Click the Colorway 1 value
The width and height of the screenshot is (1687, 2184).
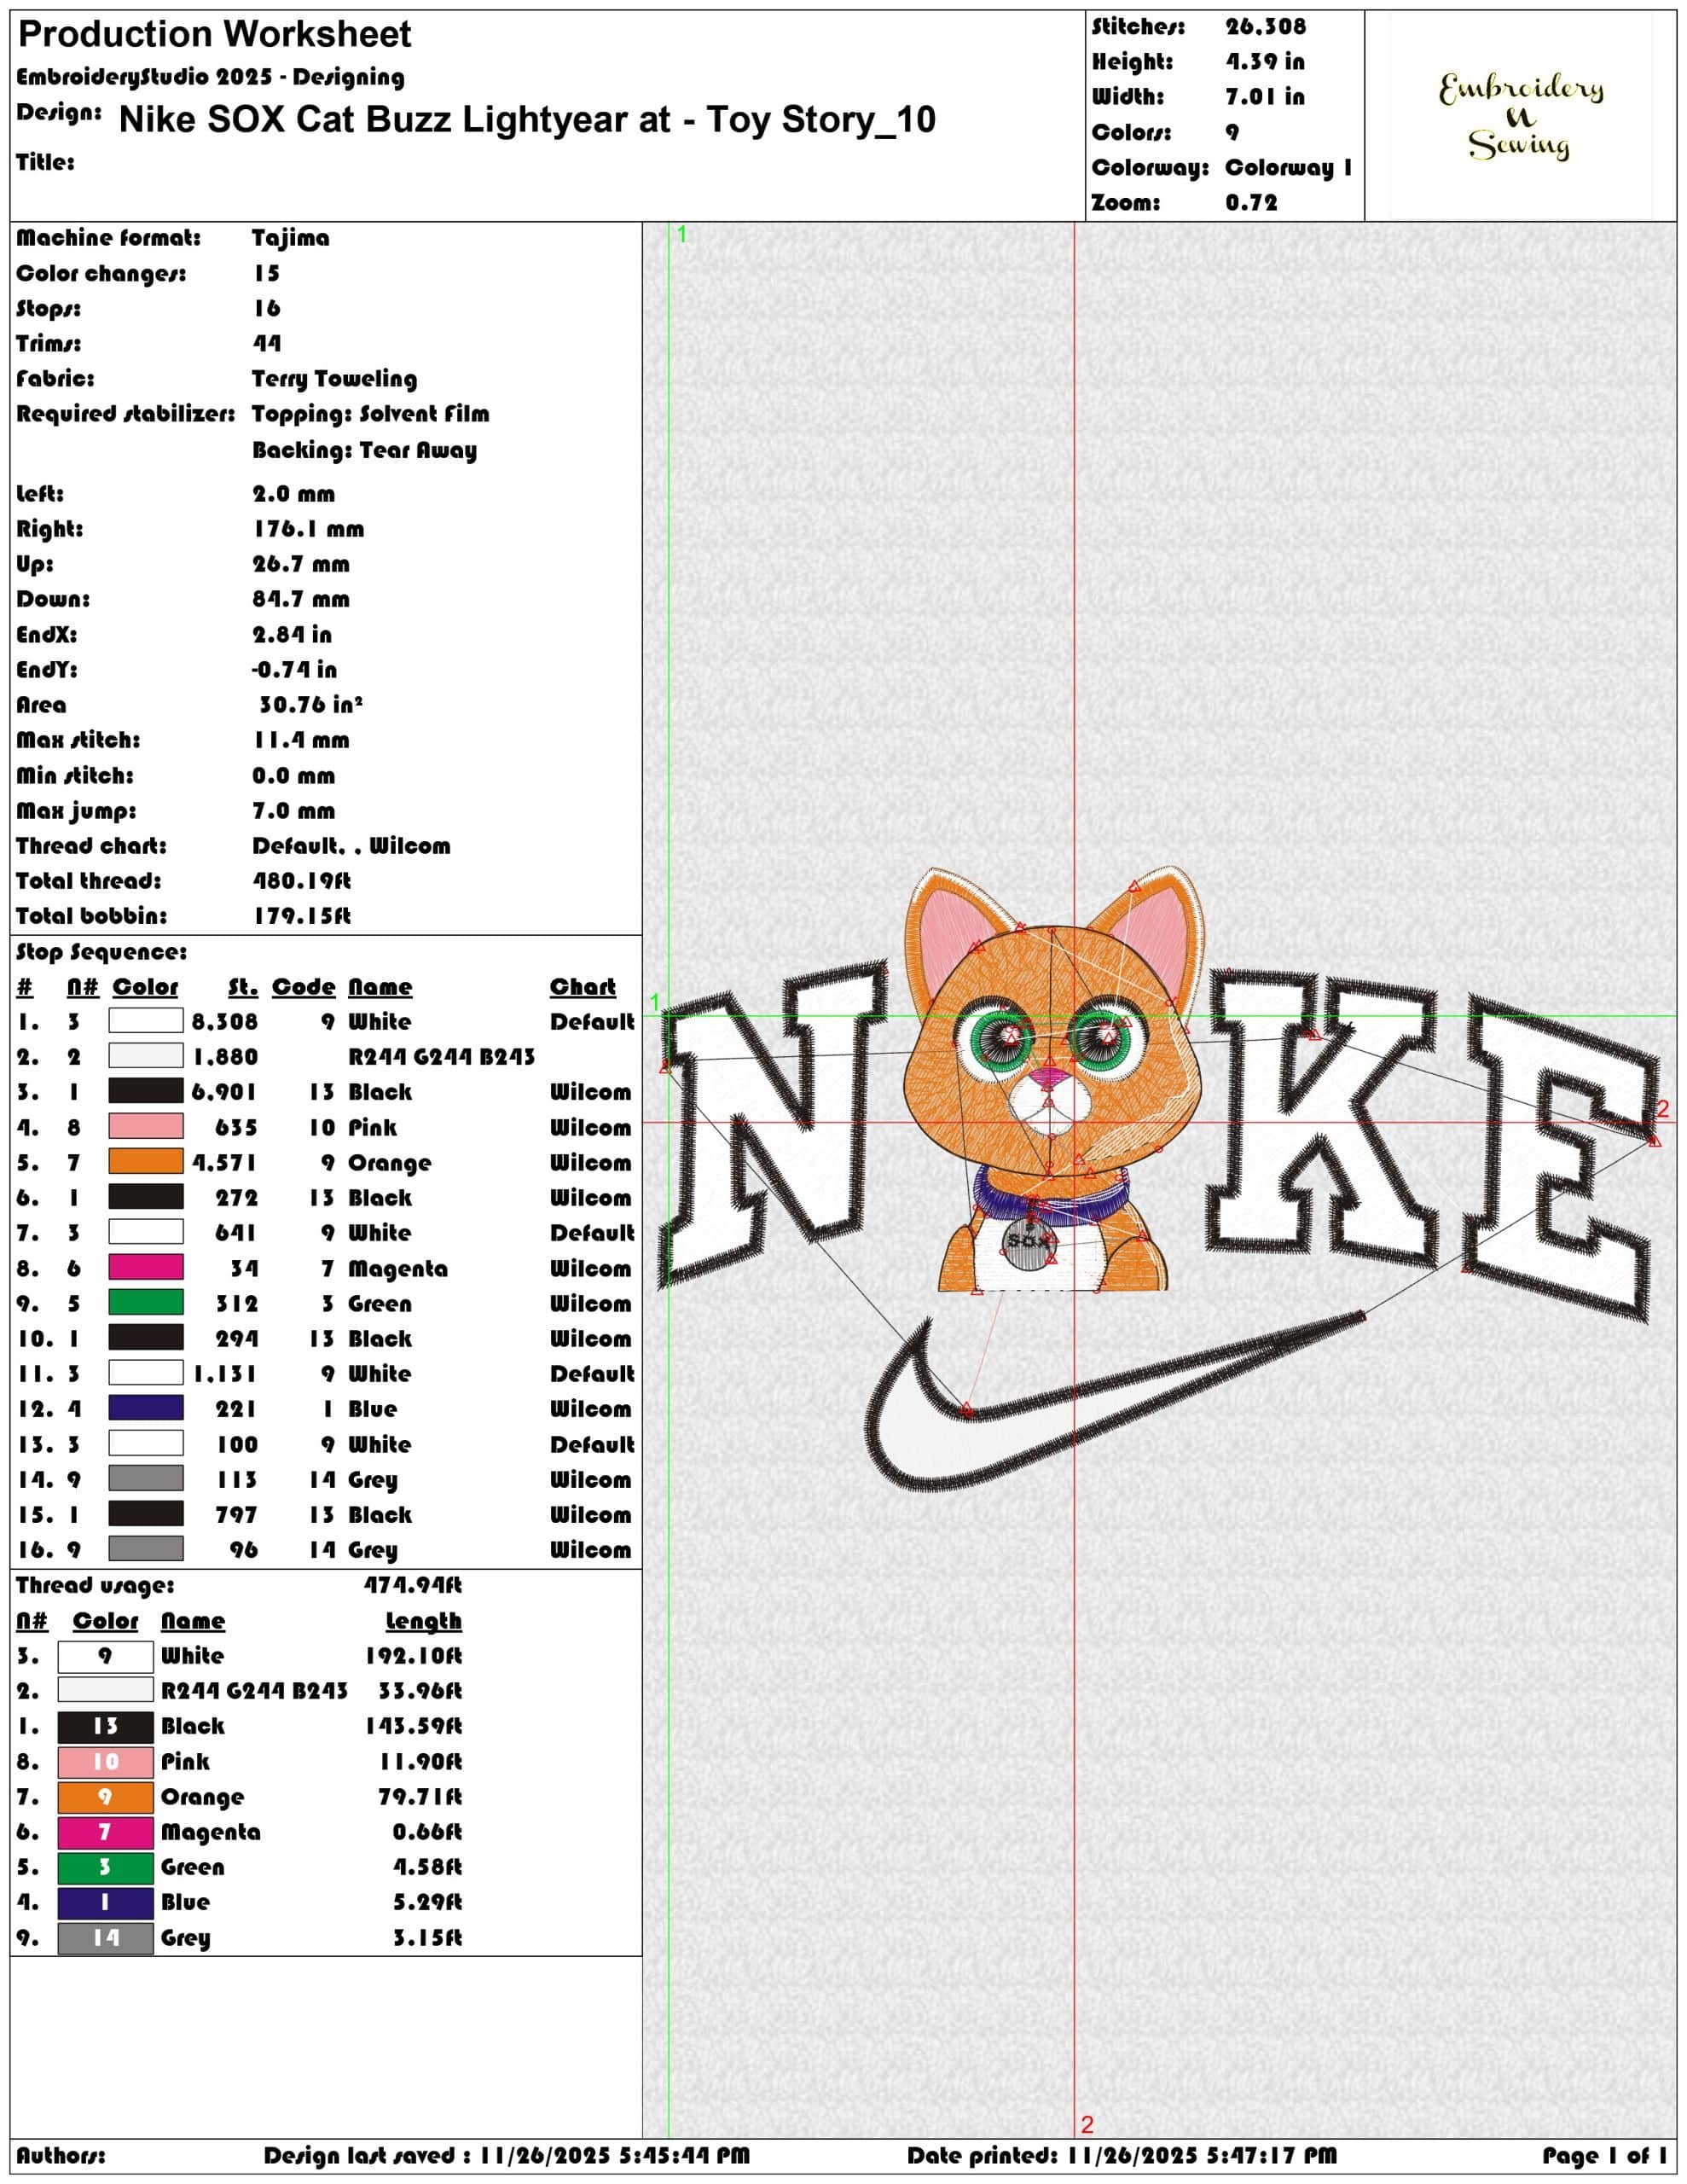pos(1289,167)
